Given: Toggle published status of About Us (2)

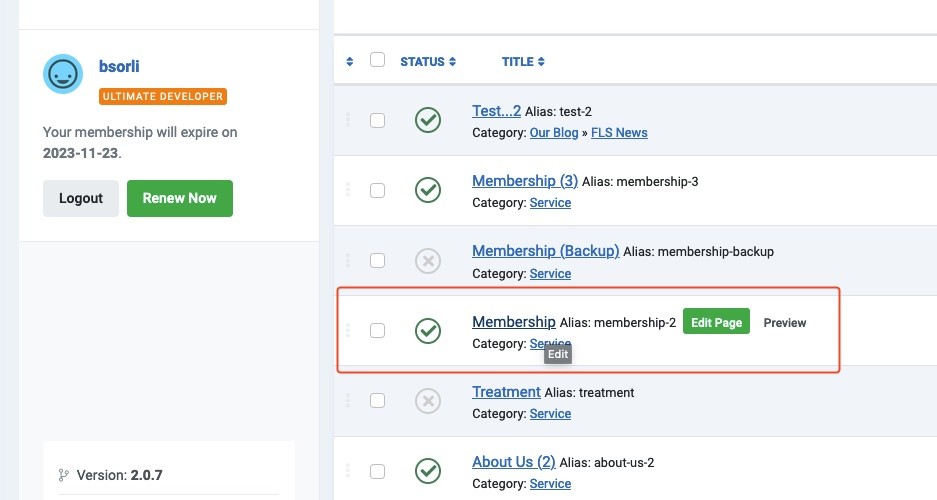Looking at the screenshot, I should [428, 471].
